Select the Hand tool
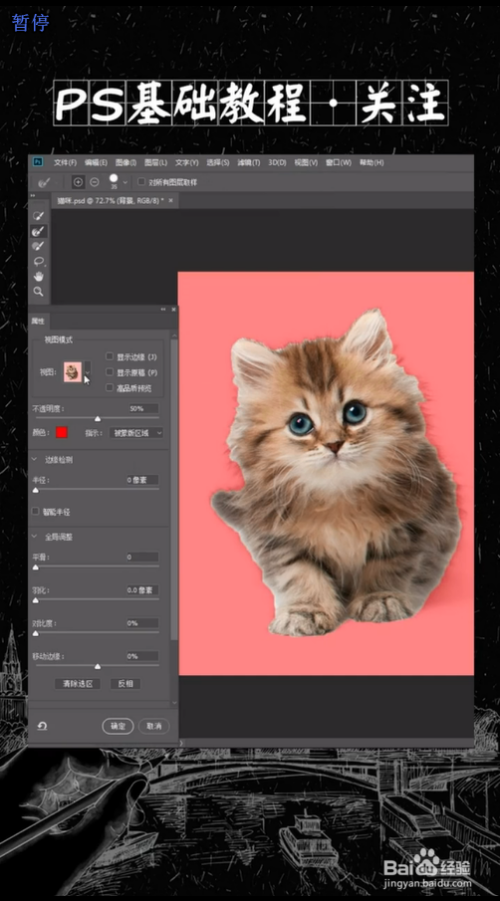This screenshot has height=901, width=500. tap(39, 276)
